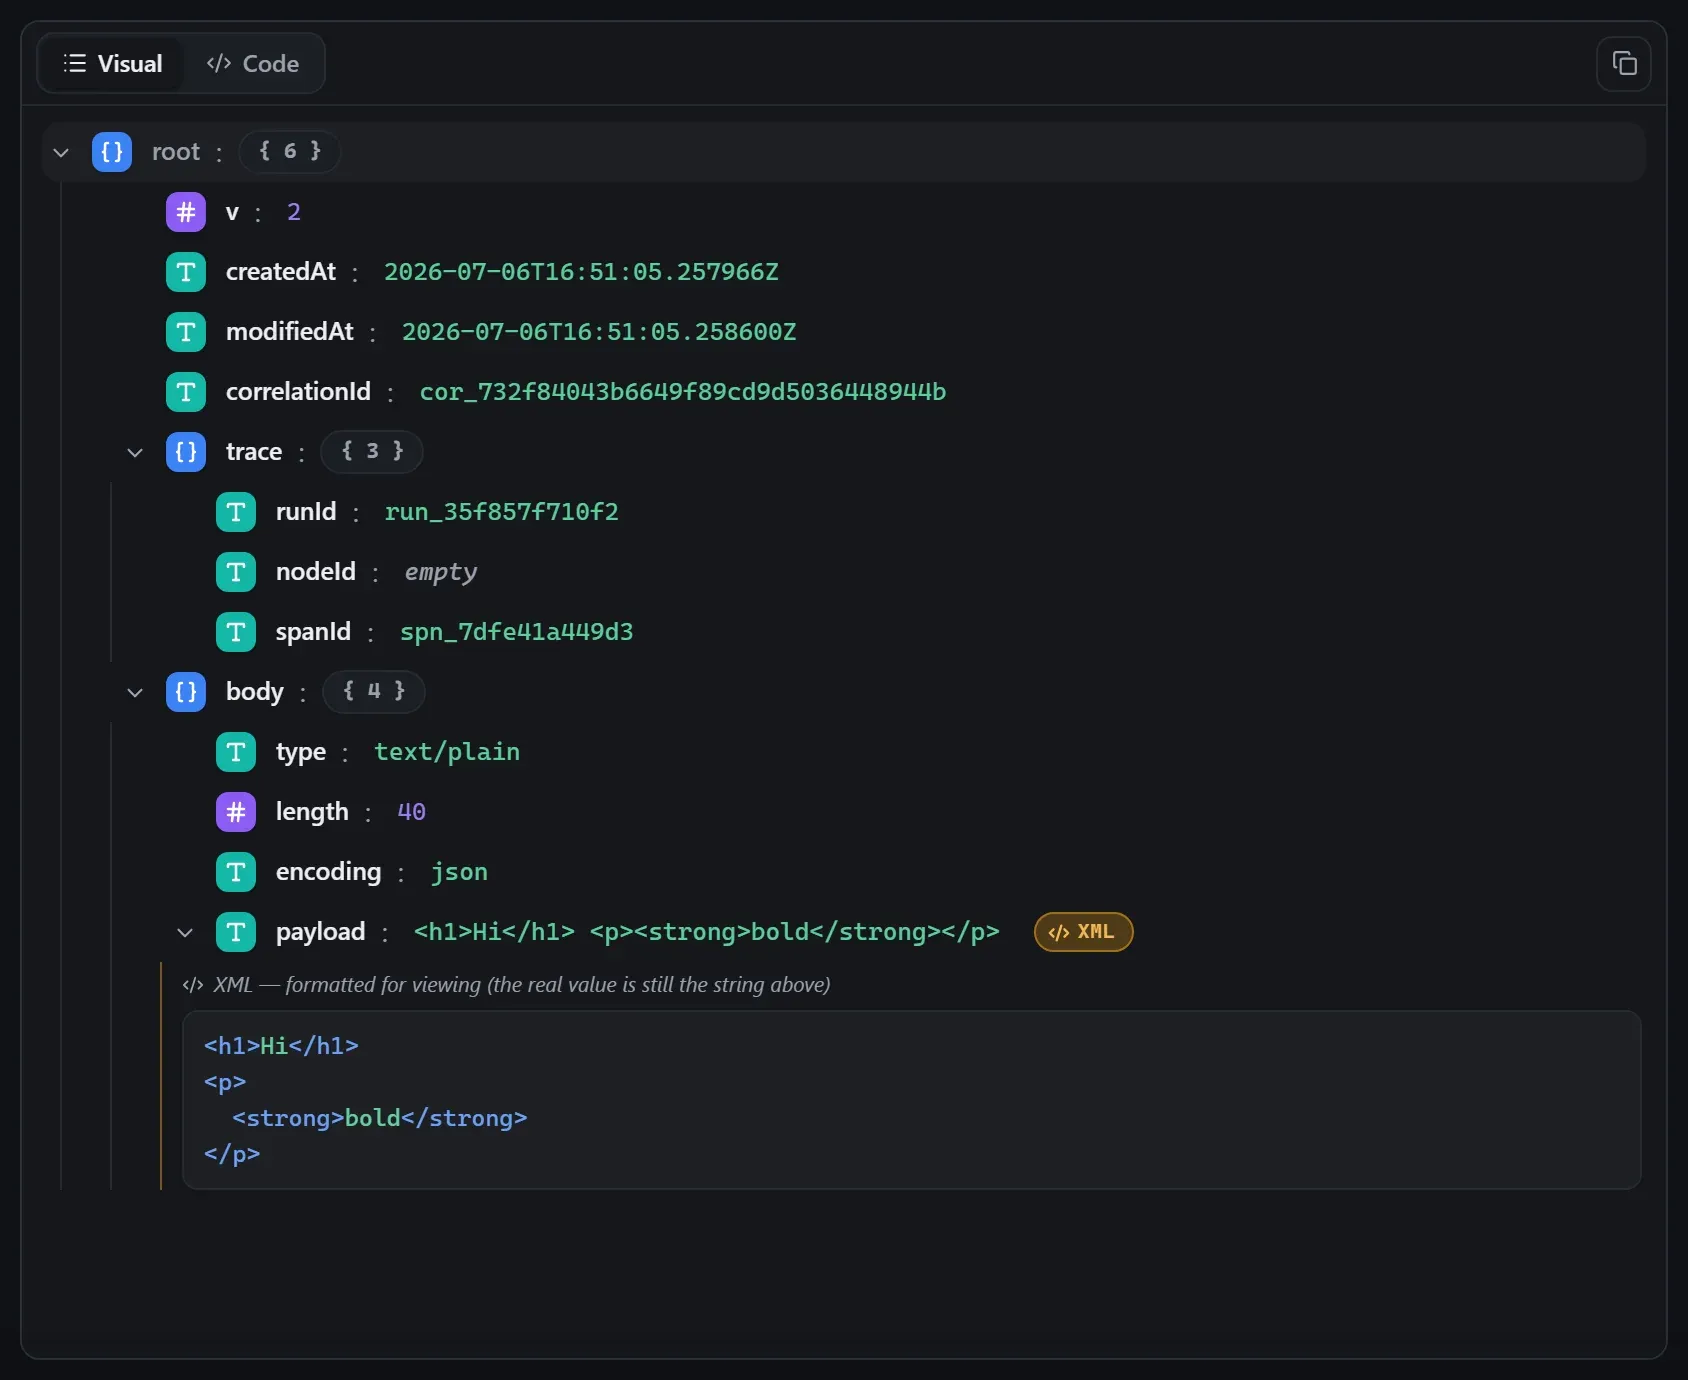
Task: Select the modifiedAt timestamp value
Action: coord(599,332)
